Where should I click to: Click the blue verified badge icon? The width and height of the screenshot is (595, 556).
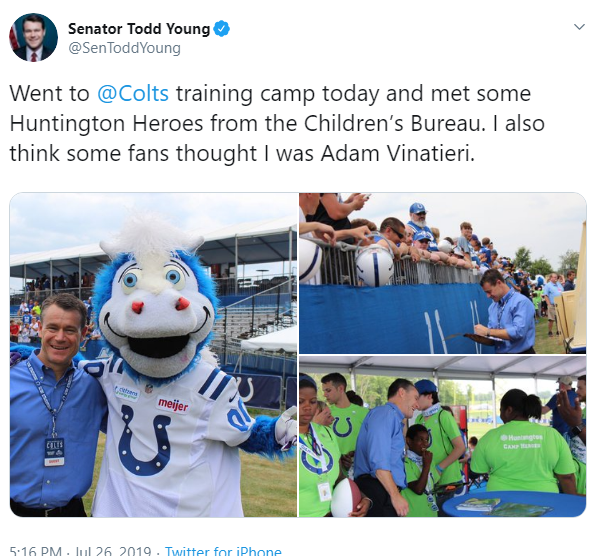[x=222, y=29]
